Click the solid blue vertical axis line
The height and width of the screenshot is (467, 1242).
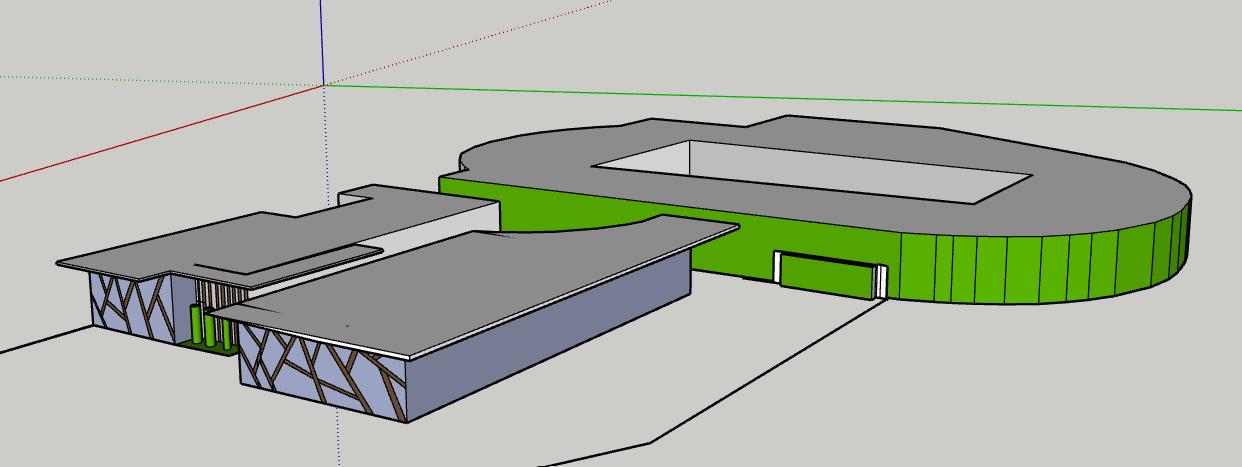(x=322, y=40)
